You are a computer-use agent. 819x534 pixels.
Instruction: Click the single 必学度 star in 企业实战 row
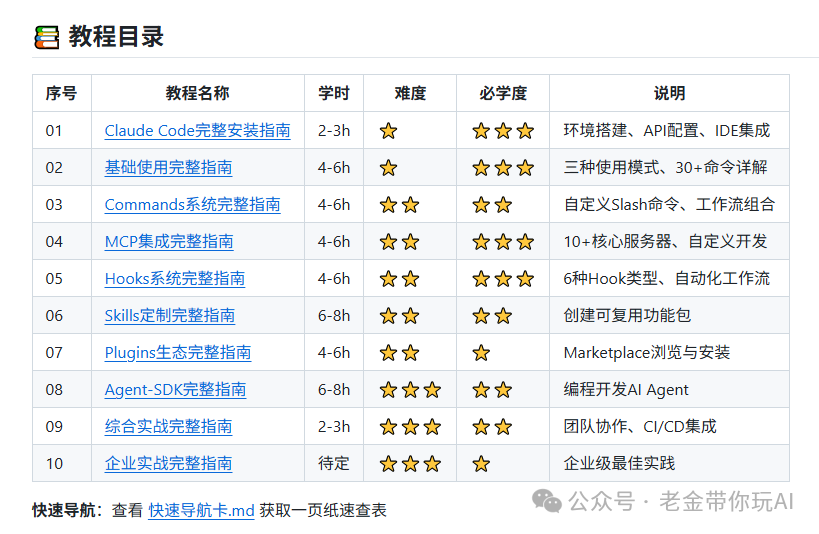[x=481, y=464]
